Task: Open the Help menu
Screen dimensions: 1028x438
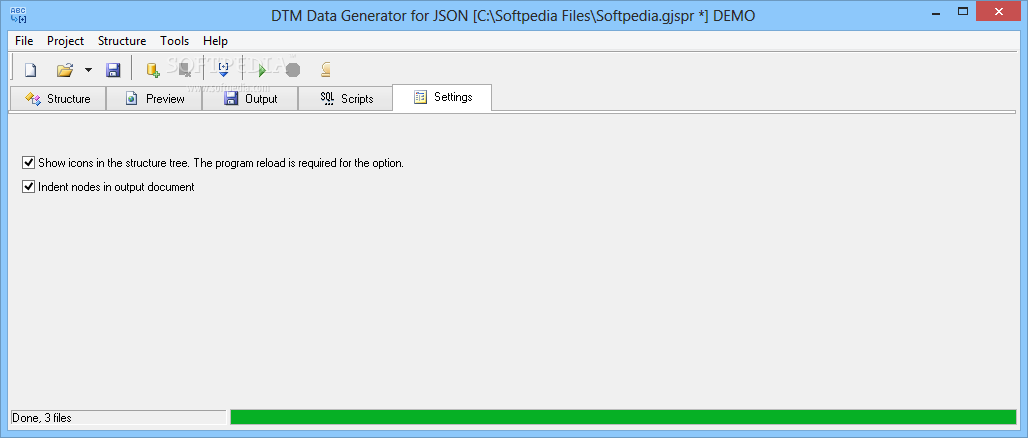Action: pyautogui.click(x=215, y=41)
